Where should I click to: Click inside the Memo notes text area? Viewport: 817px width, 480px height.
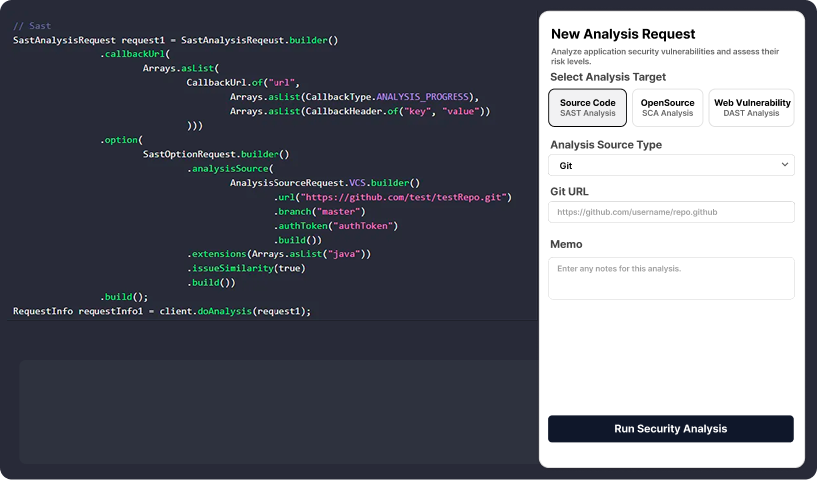point(671,278)
